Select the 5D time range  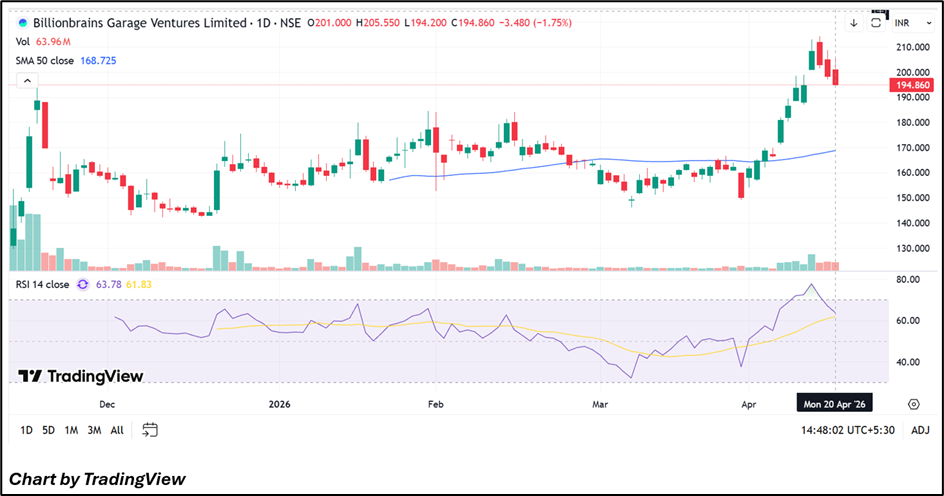[48, 430]
